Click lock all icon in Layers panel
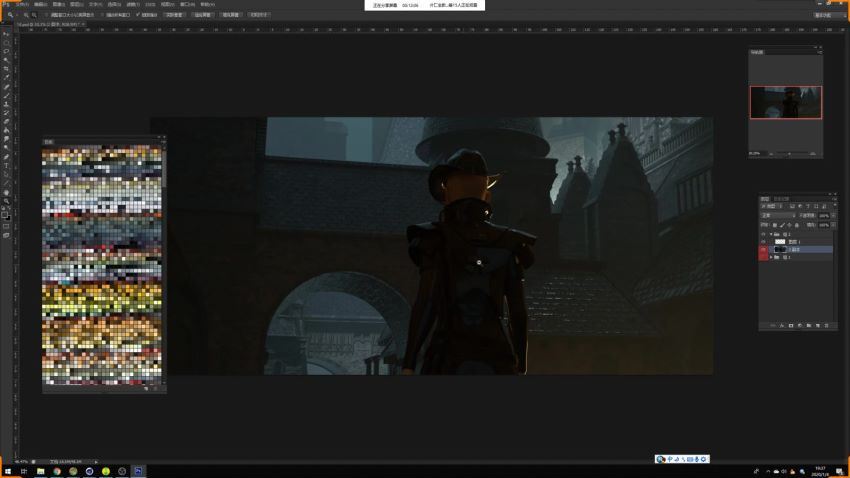 [796, 225]
